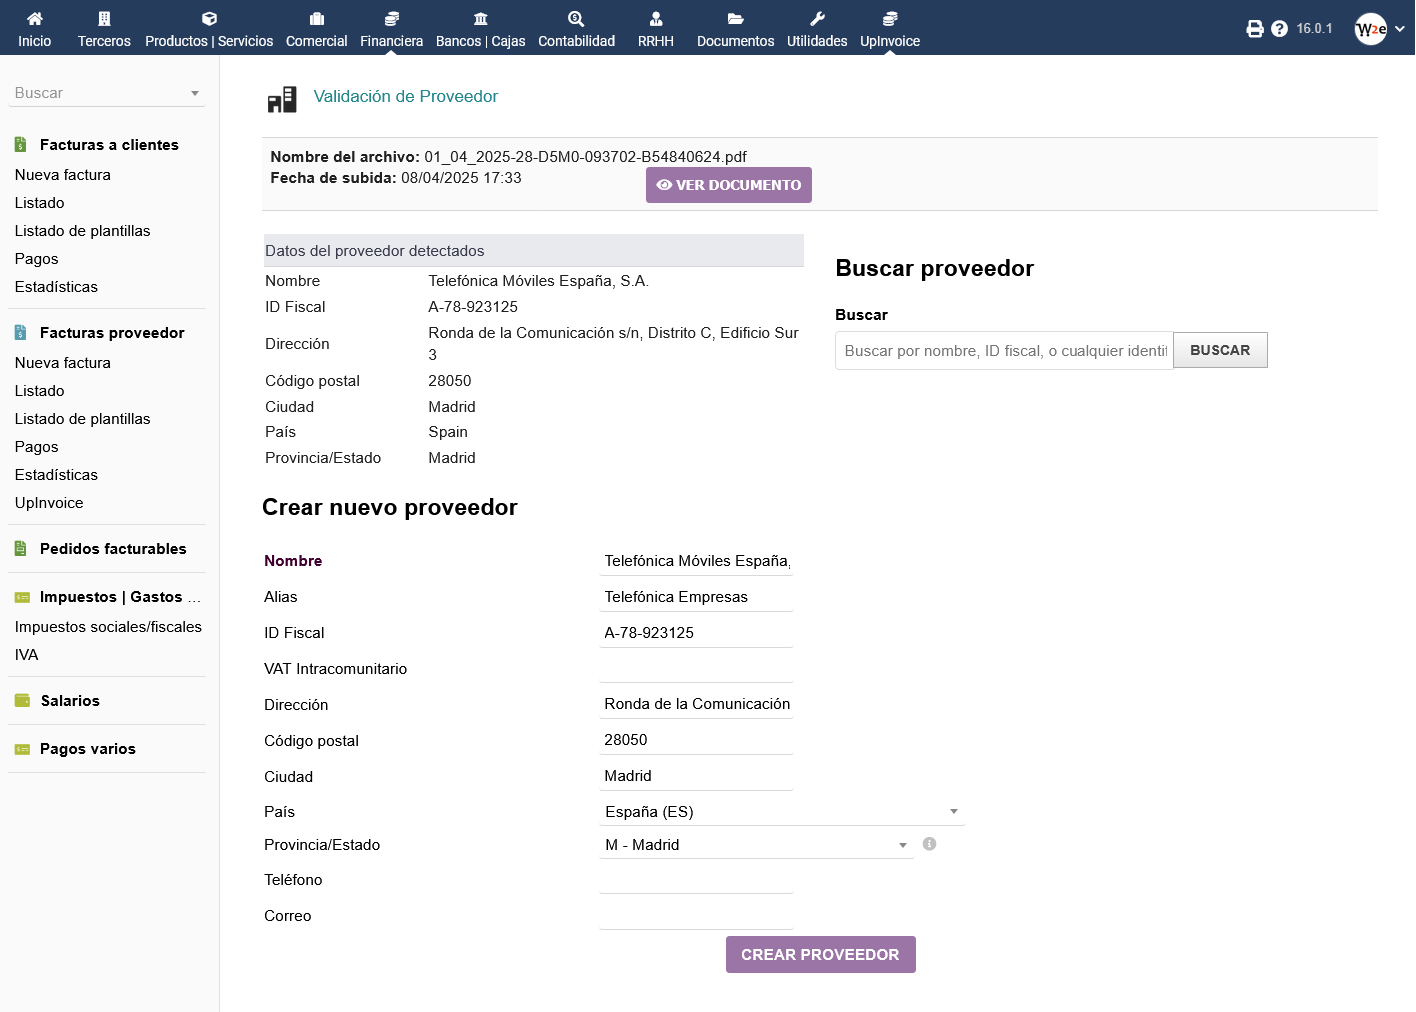Click the Correo input field
This screenshot has width=1416, height=1012.
(x=697, y=916)
